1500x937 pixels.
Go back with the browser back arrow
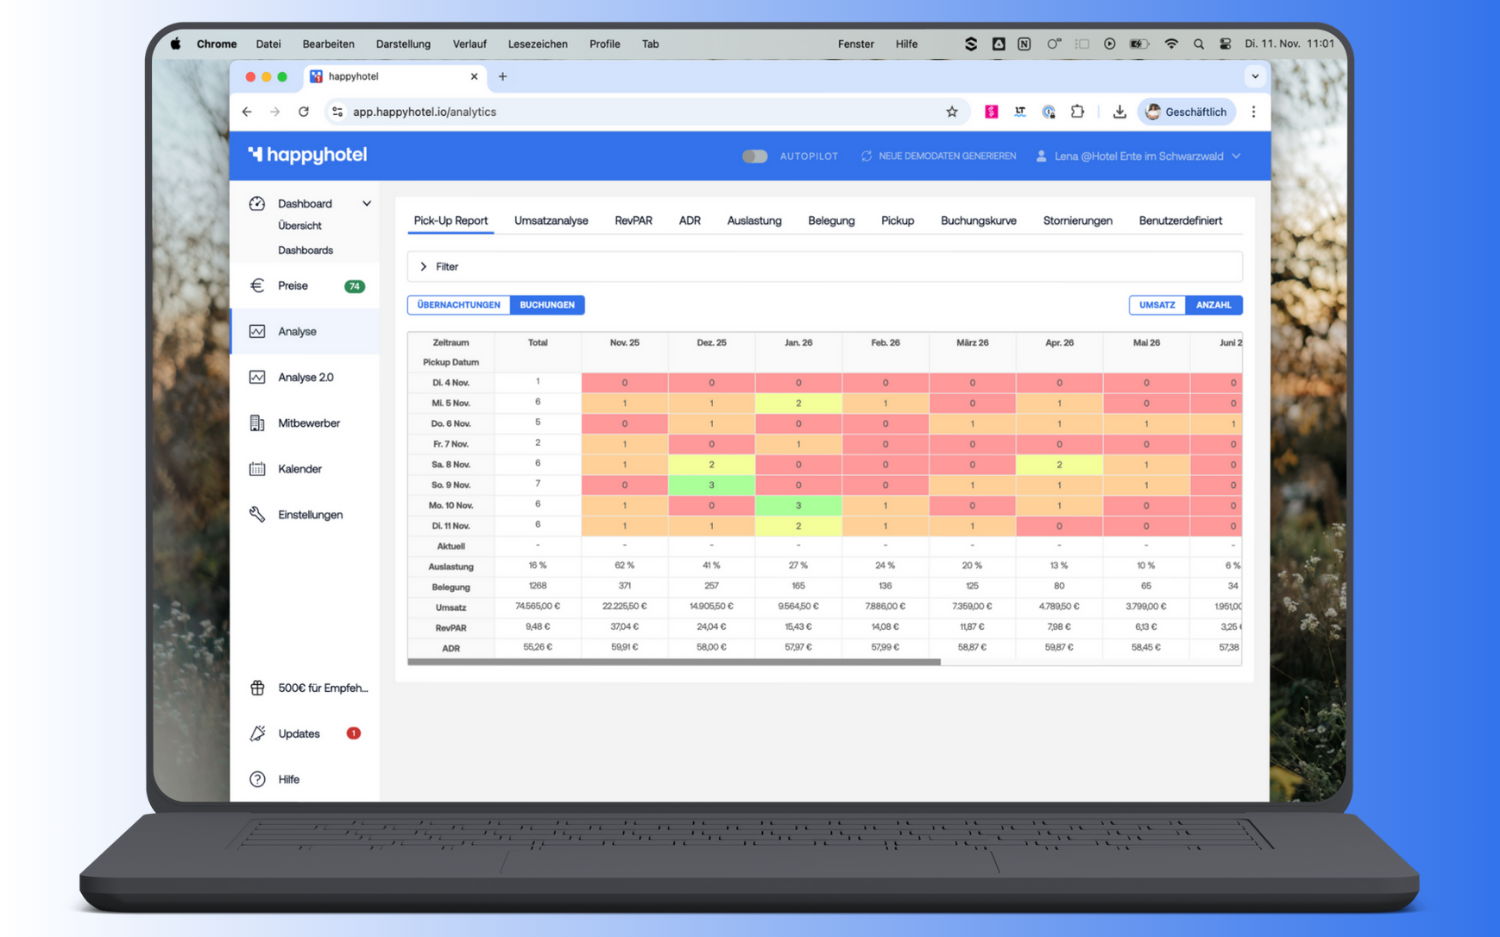(247, 112)
